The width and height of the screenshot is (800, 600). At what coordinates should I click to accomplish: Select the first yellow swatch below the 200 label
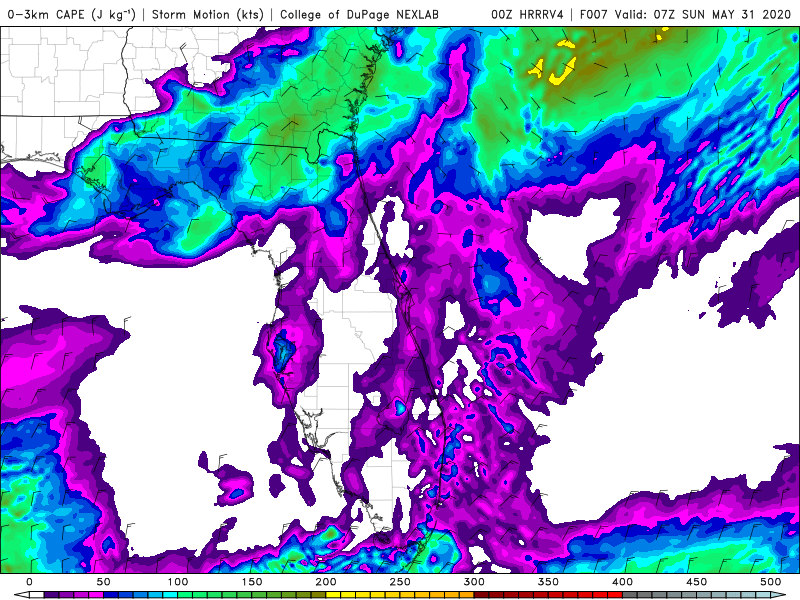[x=333, y=595]
